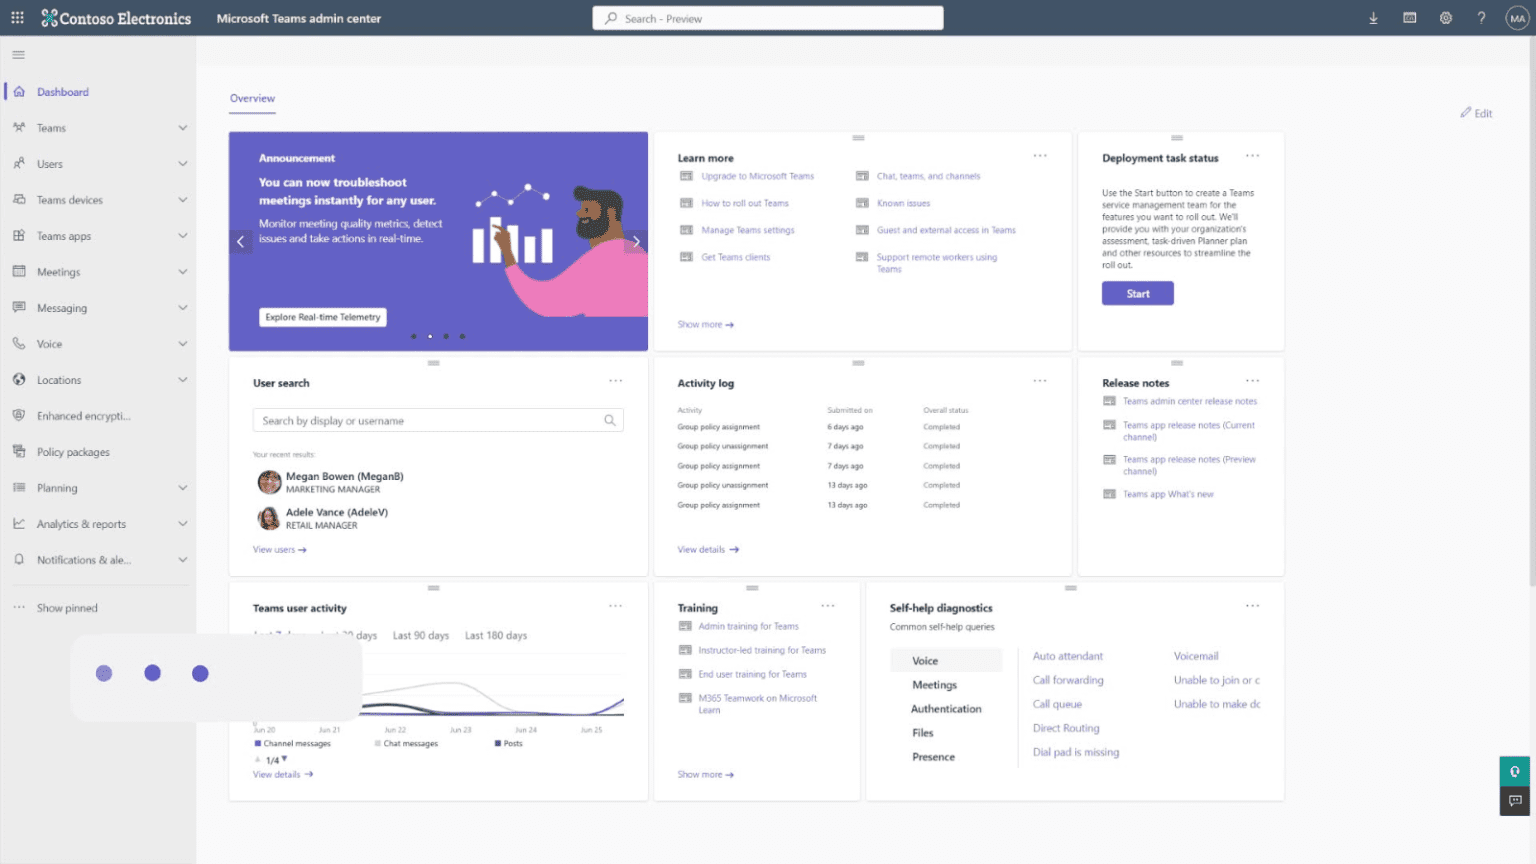Open Explore Real-time Telemetry
The width and height of the screenshot is (1536, 864).
322,316
